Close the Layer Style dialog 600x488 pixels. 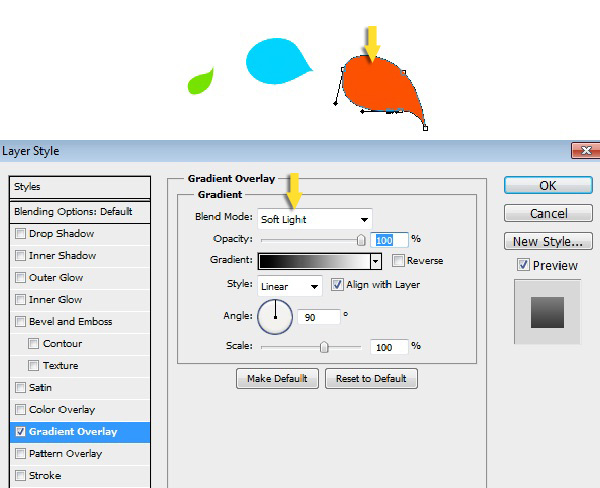coord(584,151)
